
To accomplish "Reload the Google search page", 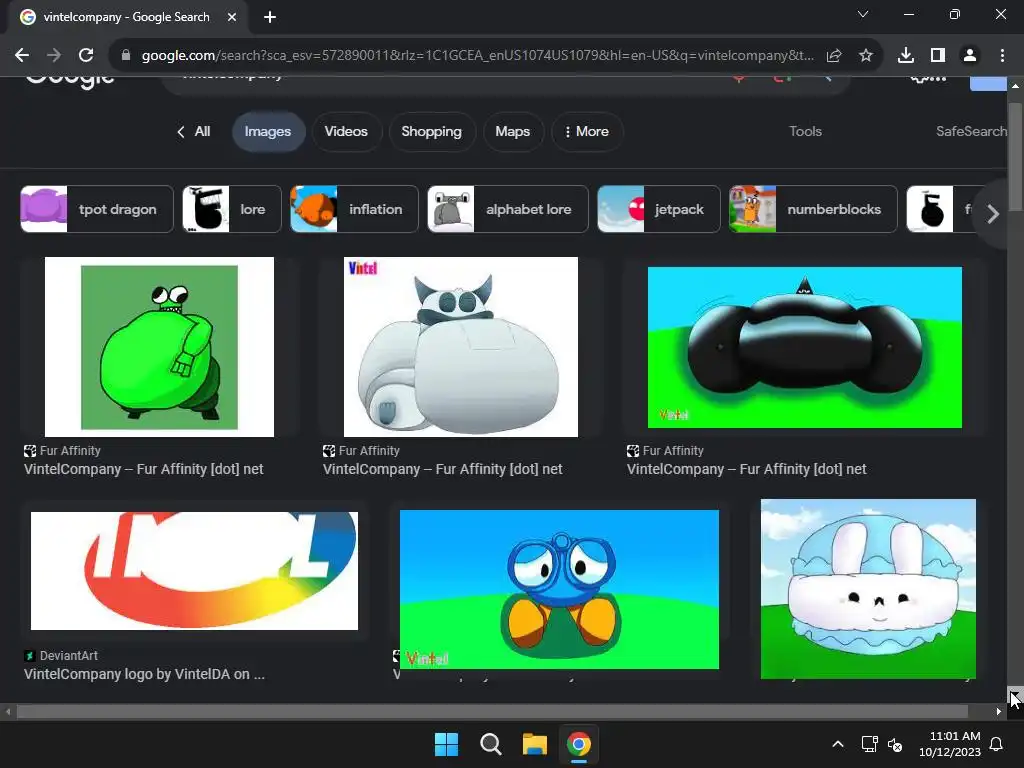I will 86,56.
